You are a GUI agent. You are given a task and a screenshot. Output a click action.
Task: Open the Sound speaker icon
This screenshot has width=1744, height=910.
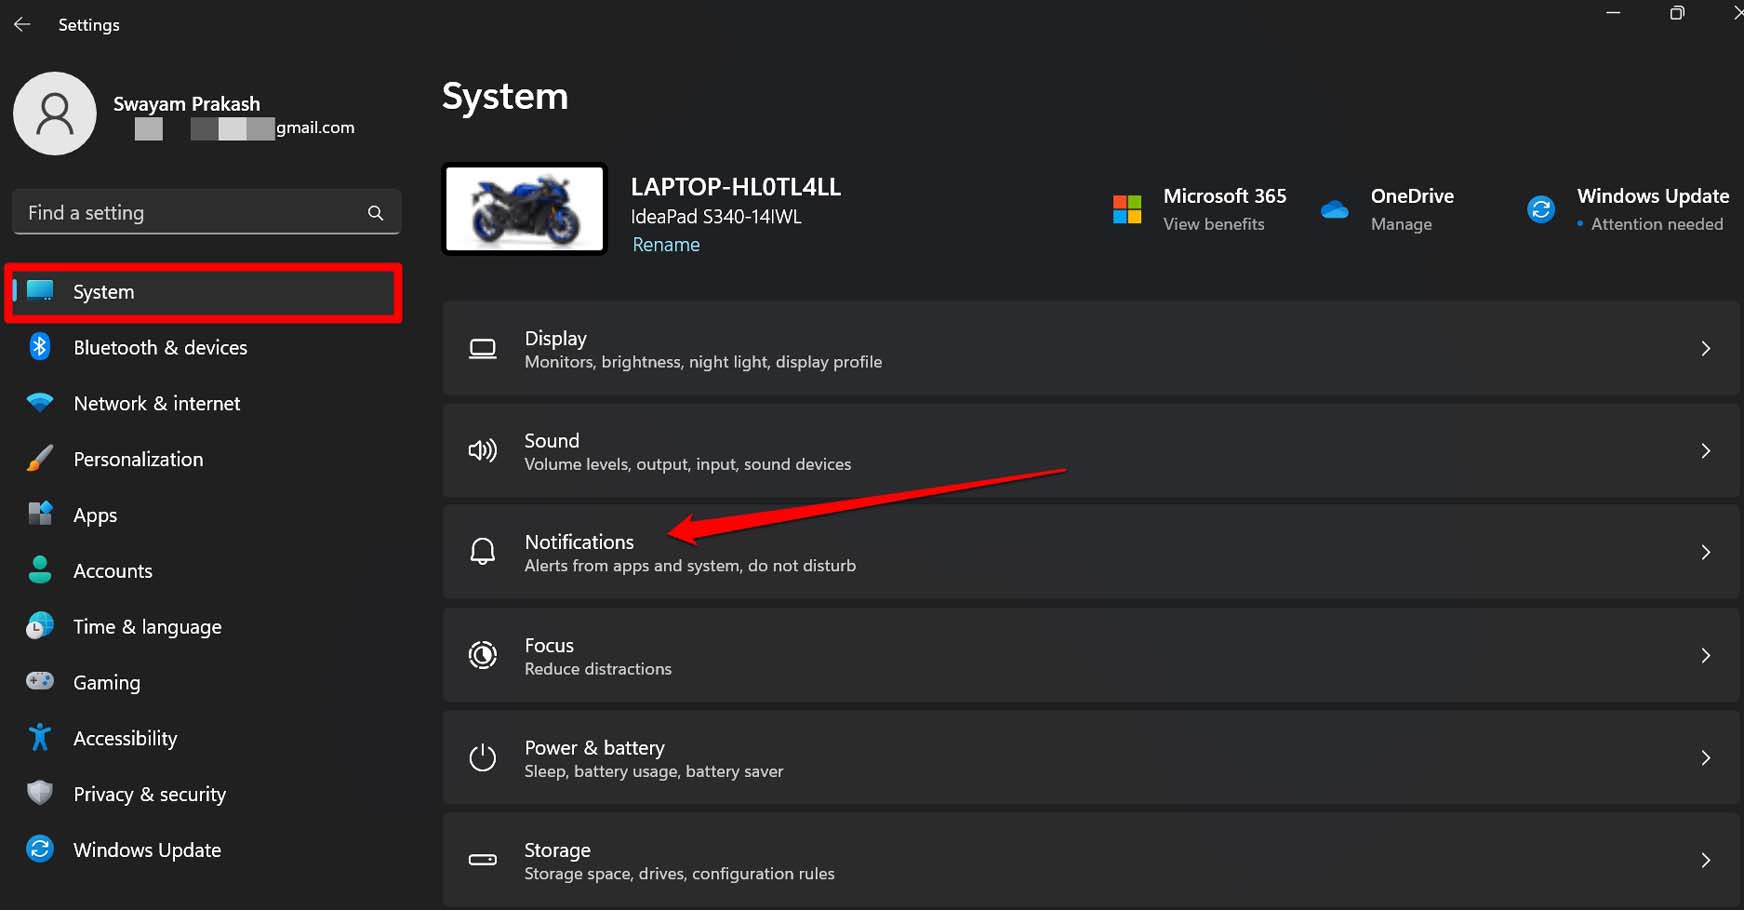coord(483,451)
